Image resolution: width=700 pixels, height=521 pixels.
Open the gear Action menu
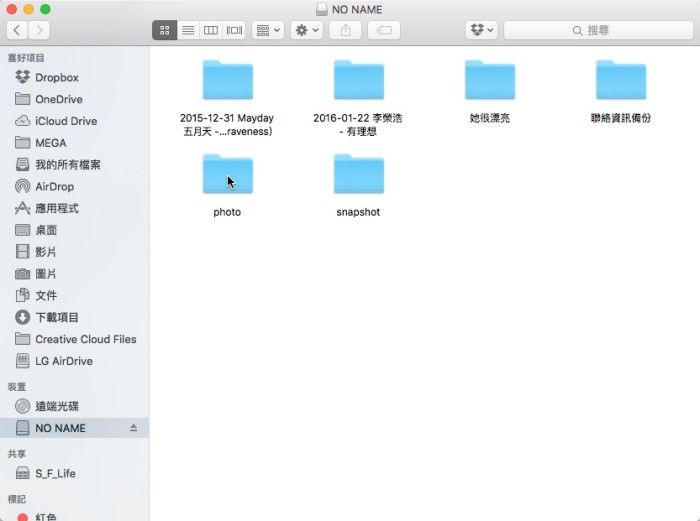307,30
